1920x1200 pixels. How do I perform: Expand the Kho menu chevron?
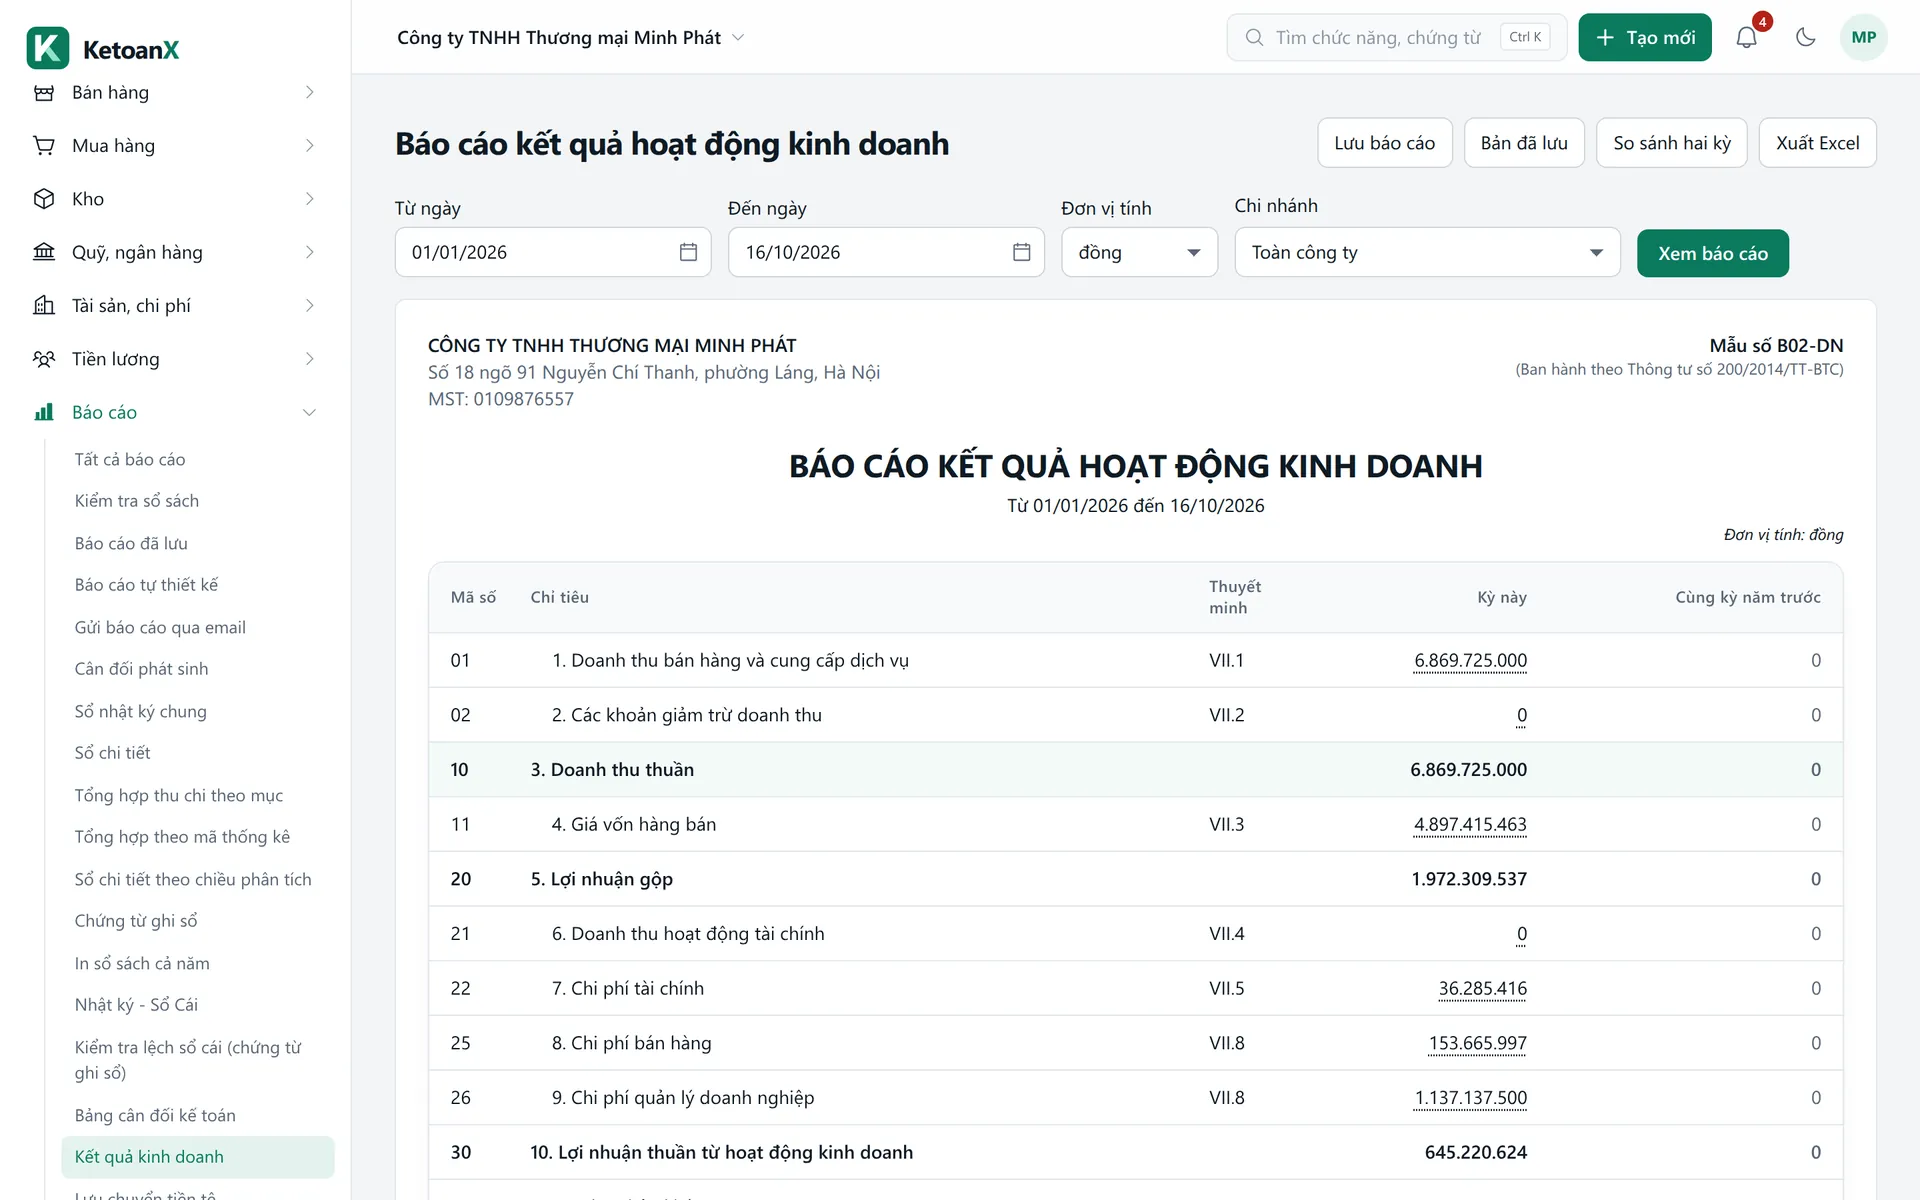point(309,199)
